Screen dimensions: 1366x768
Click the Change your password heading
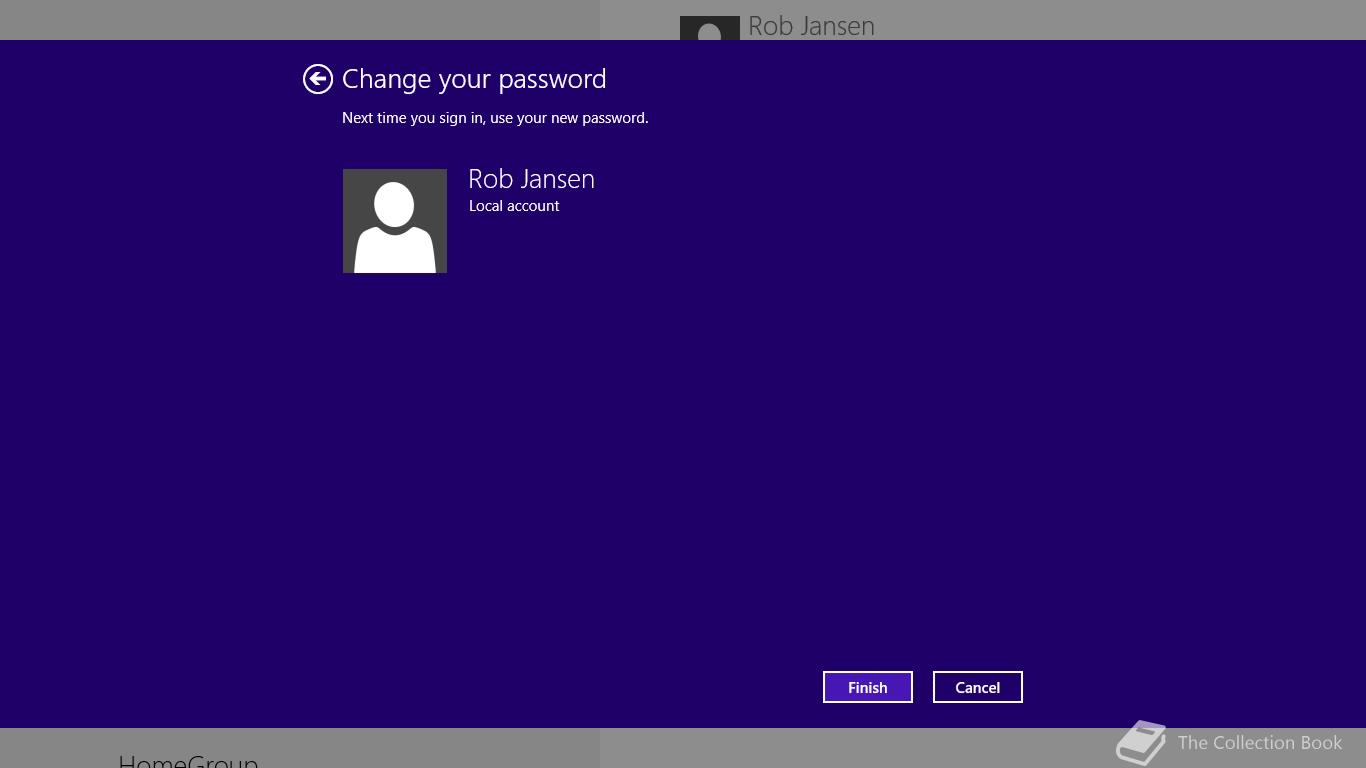tap(474, 79)
